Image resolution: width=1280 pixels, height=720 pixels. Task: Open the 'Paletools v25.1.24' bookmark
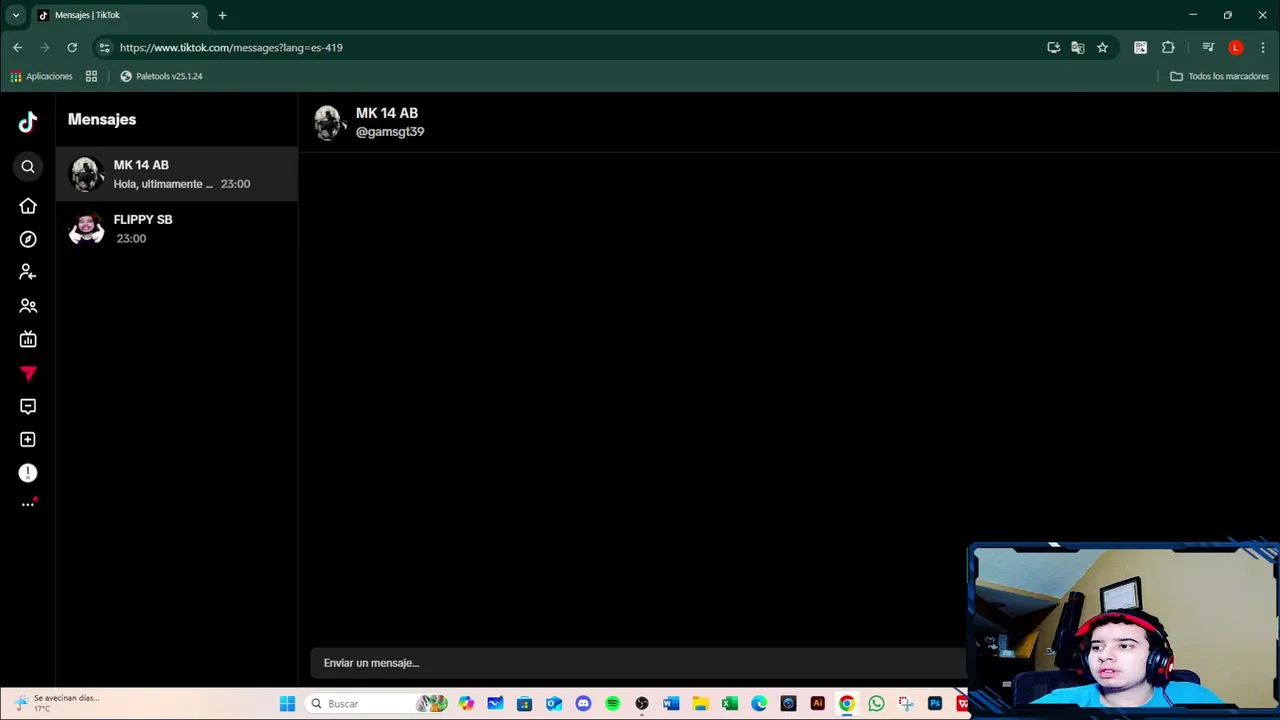161,76
